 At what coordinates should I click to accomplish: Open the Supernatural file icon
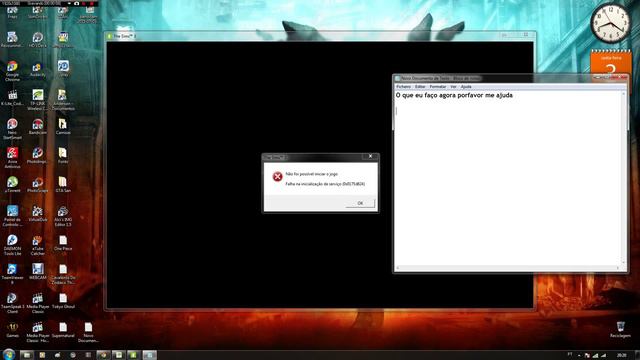63,330
